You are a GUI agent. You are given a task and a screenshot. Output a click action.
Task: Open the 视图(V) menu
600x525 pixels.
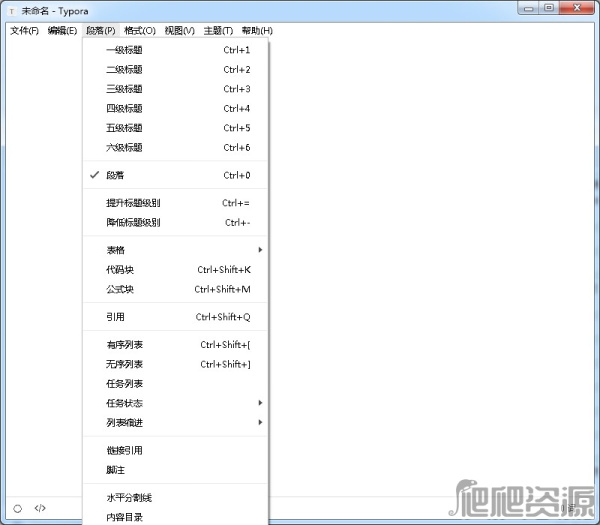180,30
